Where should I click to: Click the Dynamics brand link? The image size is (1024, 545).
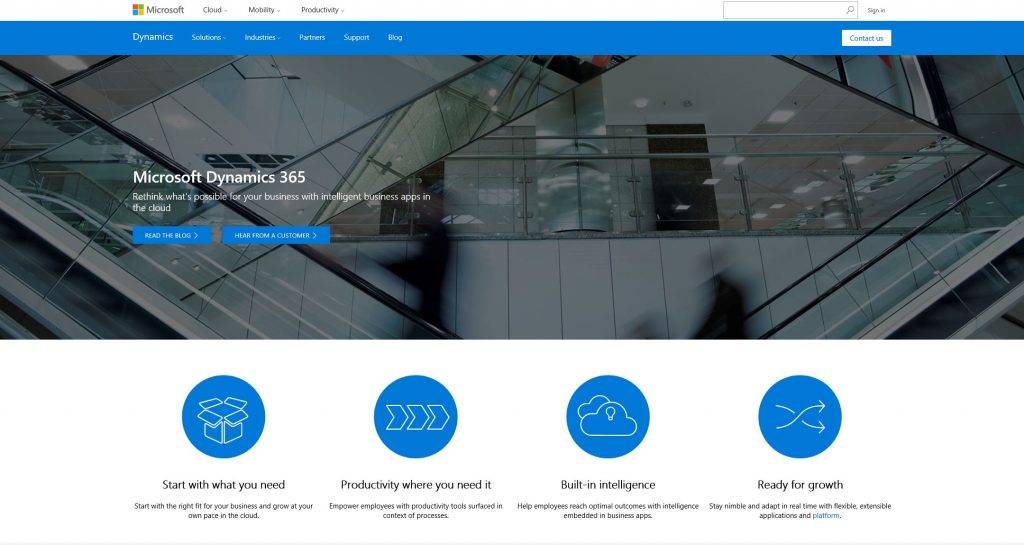[x=153, y=37]
